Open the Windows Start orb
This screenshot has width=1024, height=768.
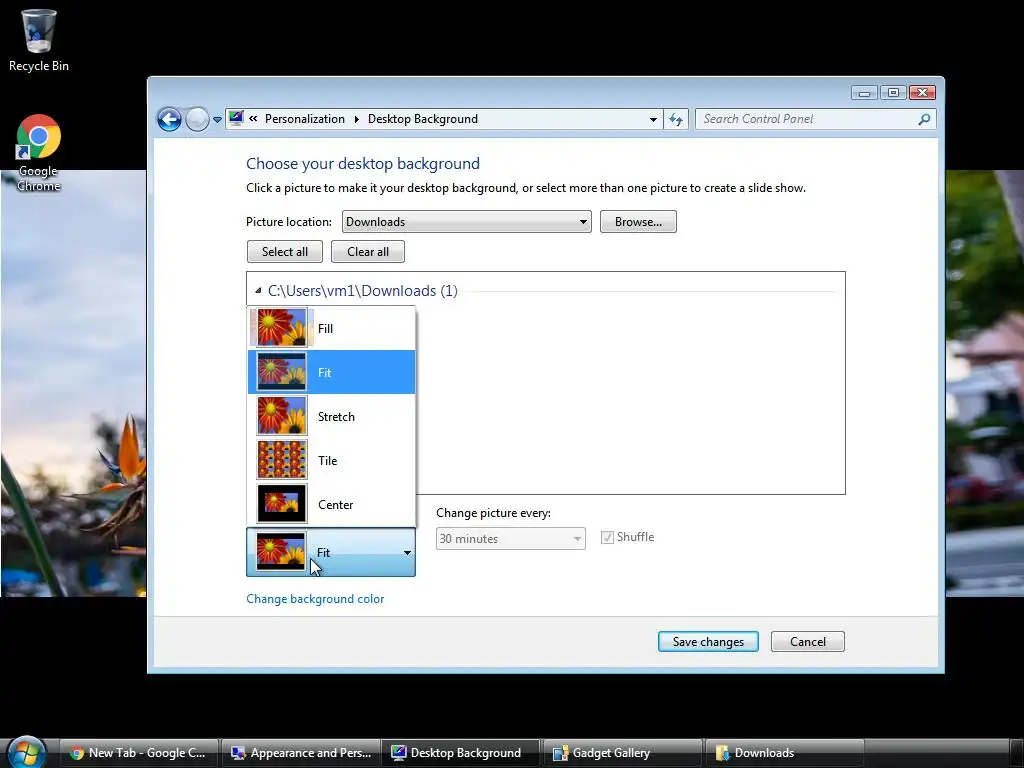pyautogui.click(x=27, y=752)
